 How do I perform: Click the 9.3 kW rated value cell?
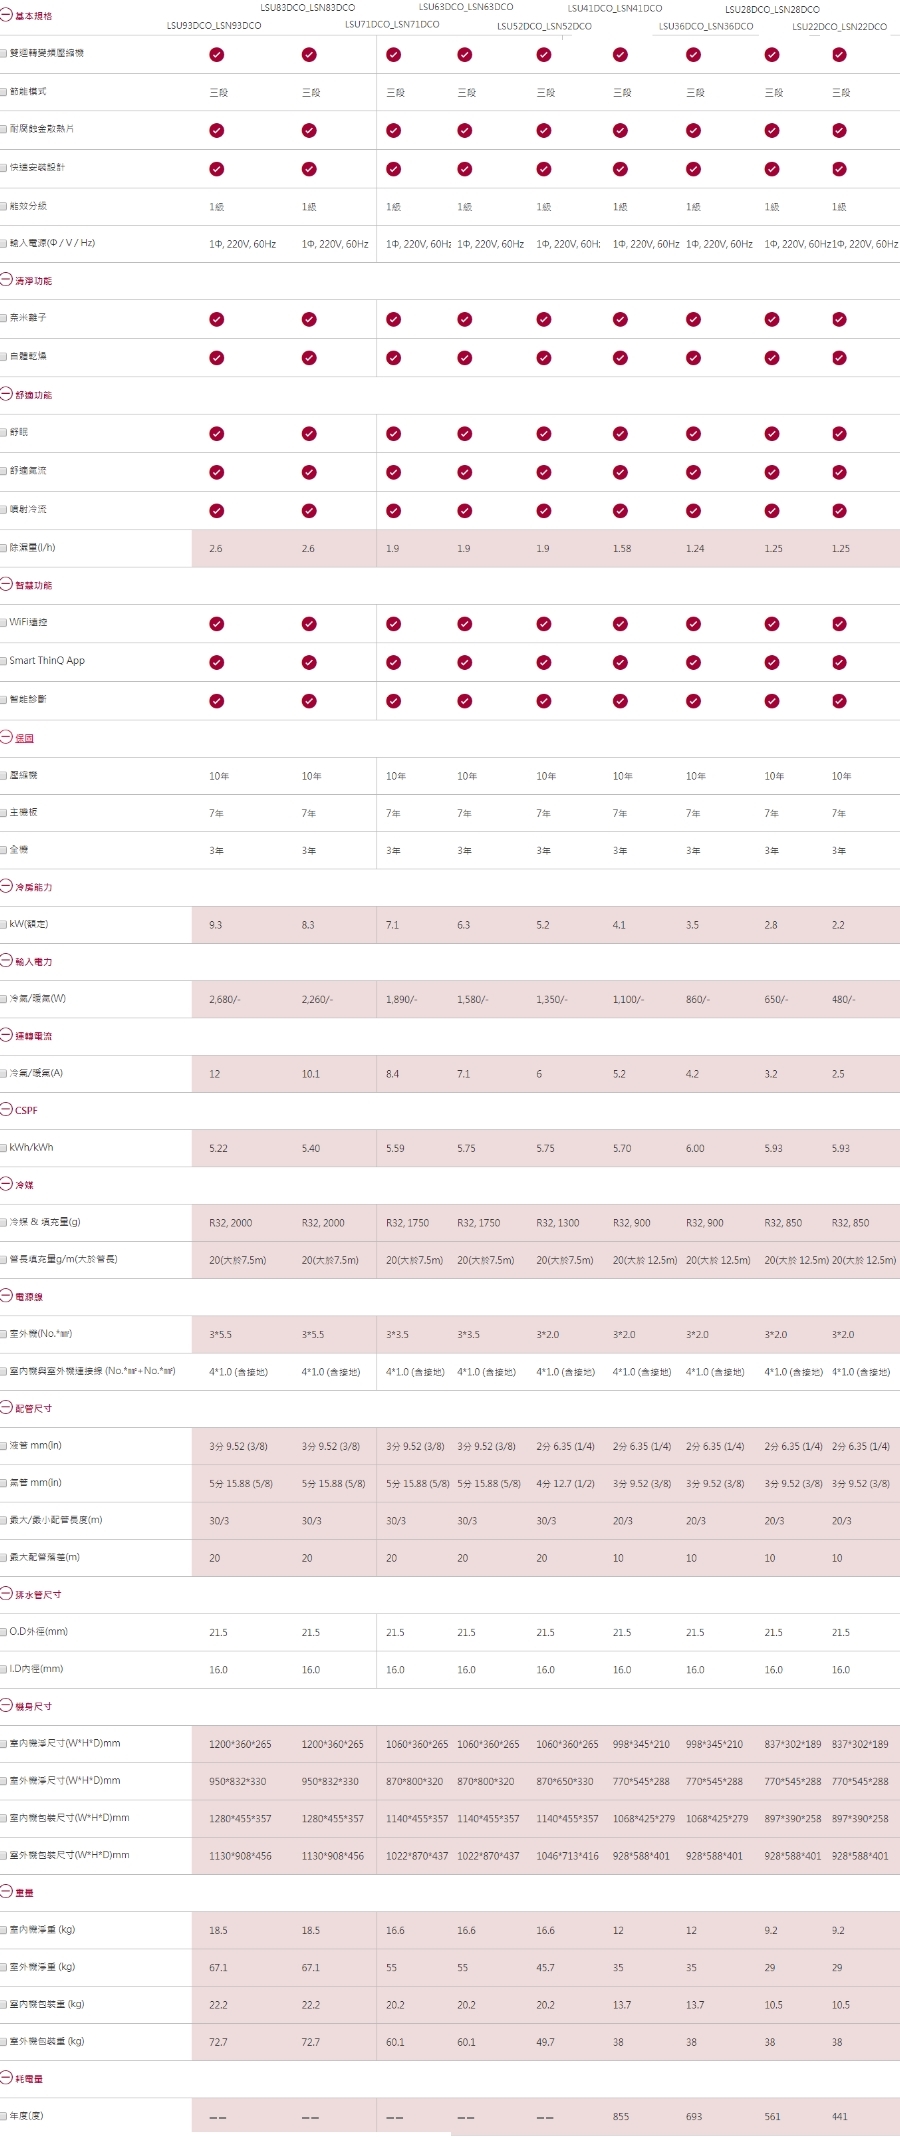(216, 925)
